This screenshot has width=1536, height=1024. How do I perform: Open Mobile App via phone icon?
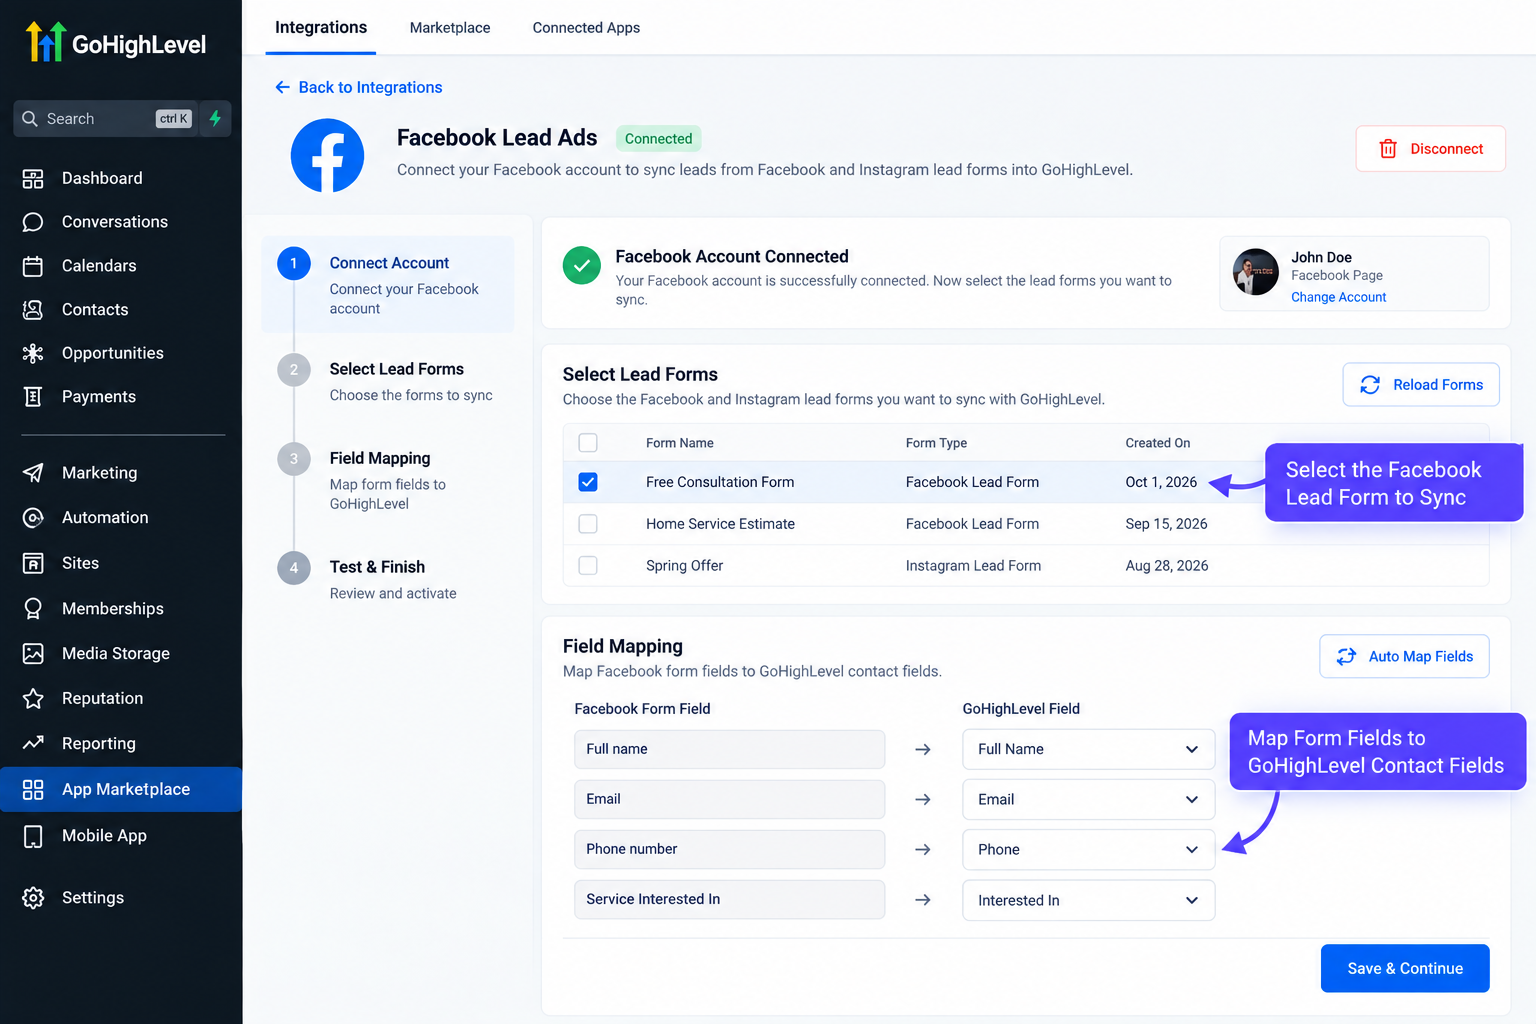(x=33, y=836)
